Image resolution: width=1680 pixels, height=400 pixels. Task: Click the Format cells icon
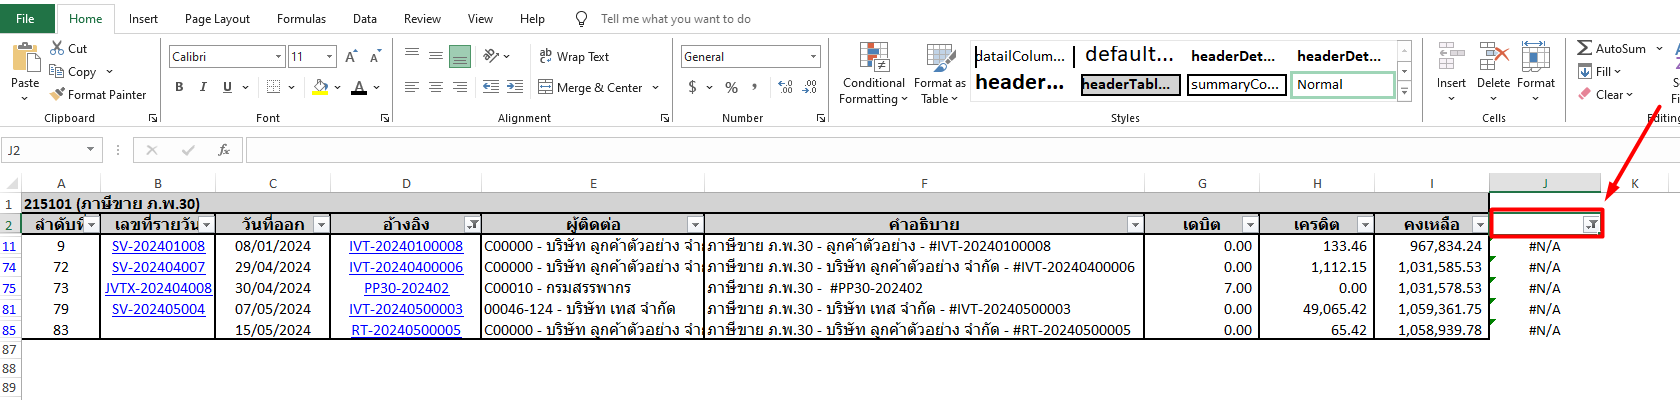pos(1535,57)
